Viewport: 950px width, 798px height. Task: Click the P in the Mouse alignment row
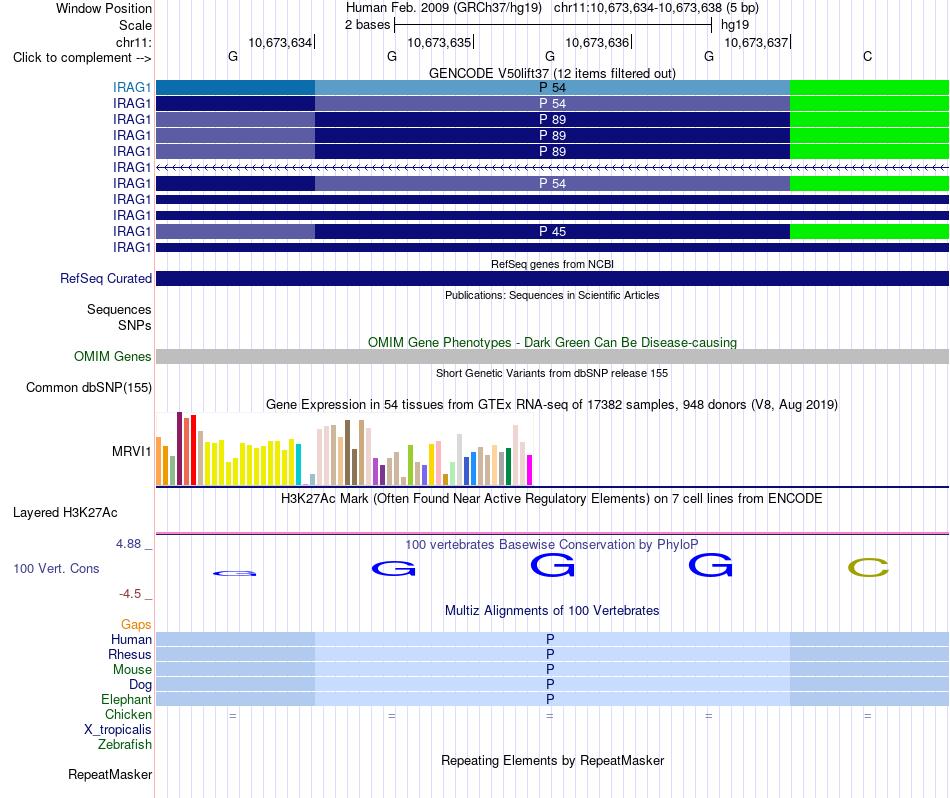(x=550, y=669)
